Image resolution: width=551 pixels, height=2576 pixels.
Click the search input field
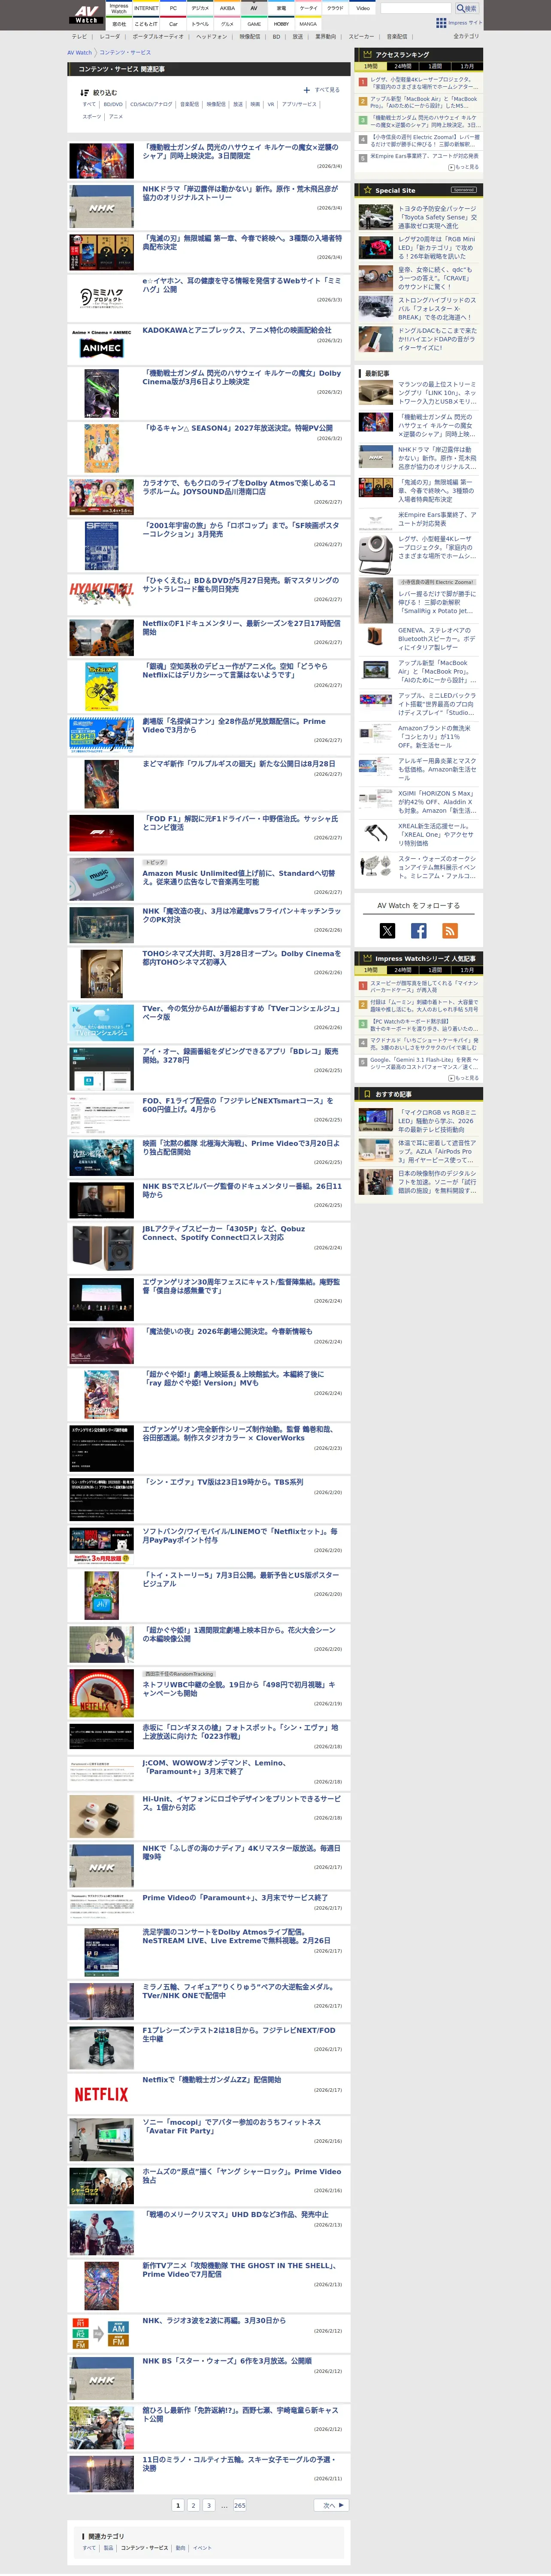416,8
